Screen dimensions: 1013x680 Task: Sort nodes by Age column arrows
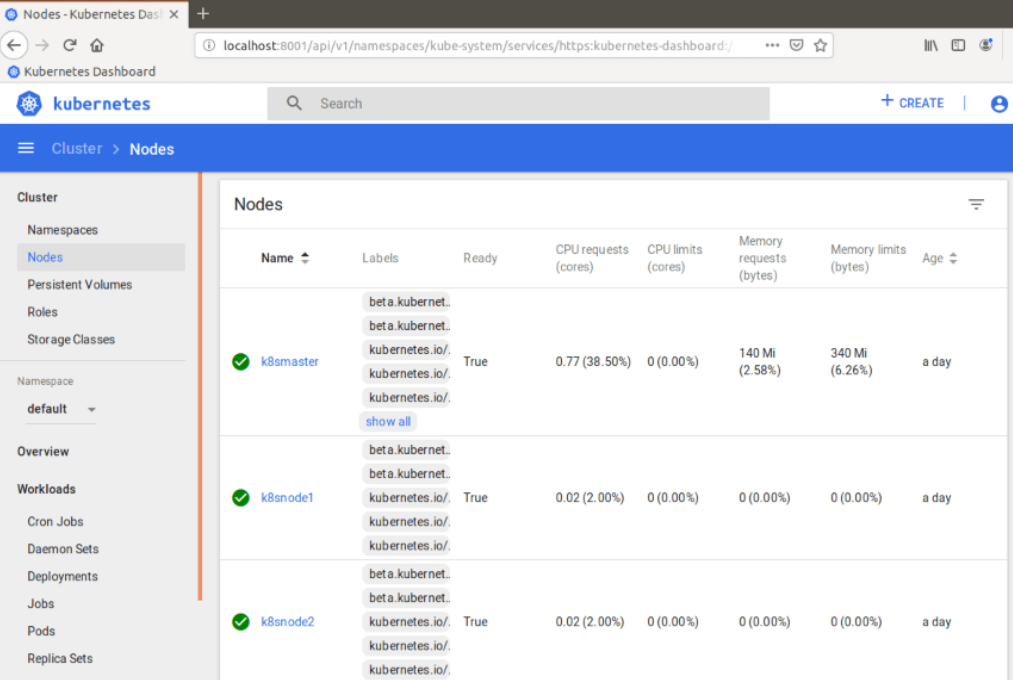[x=953, y=258]
